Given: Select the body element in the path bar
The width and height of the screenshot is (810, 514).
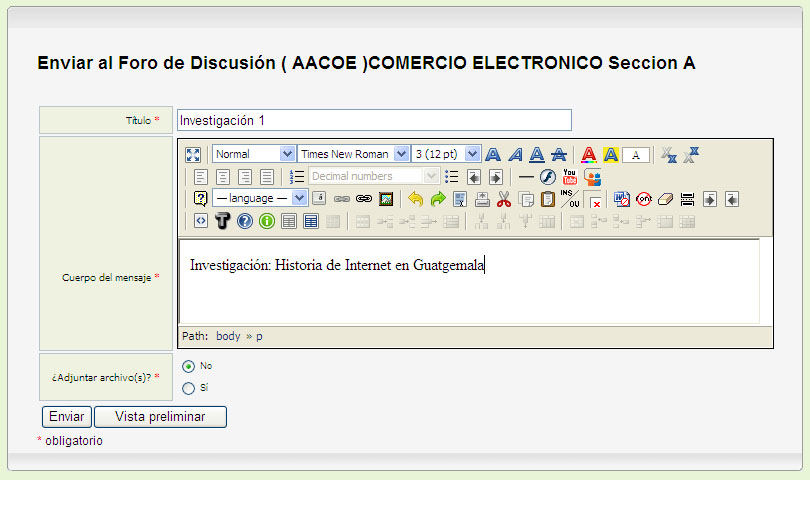Looking at the screenshot, I should pyautogui.click(x=228, y=336).
